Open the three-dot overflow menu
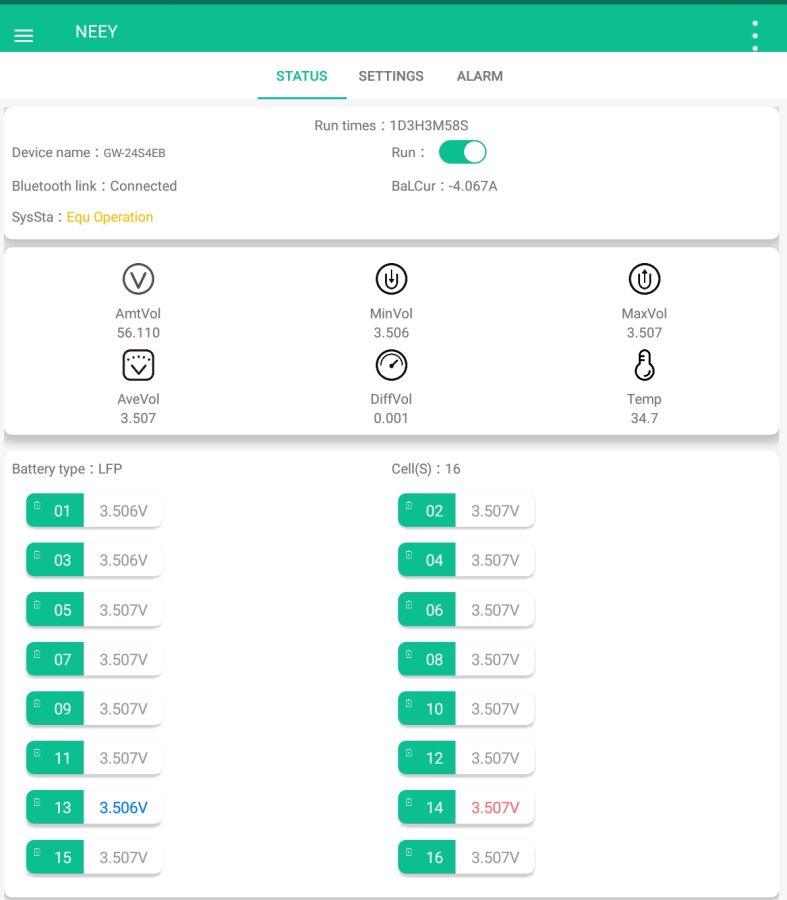This screenshot has height=900, width=787. 755,35
